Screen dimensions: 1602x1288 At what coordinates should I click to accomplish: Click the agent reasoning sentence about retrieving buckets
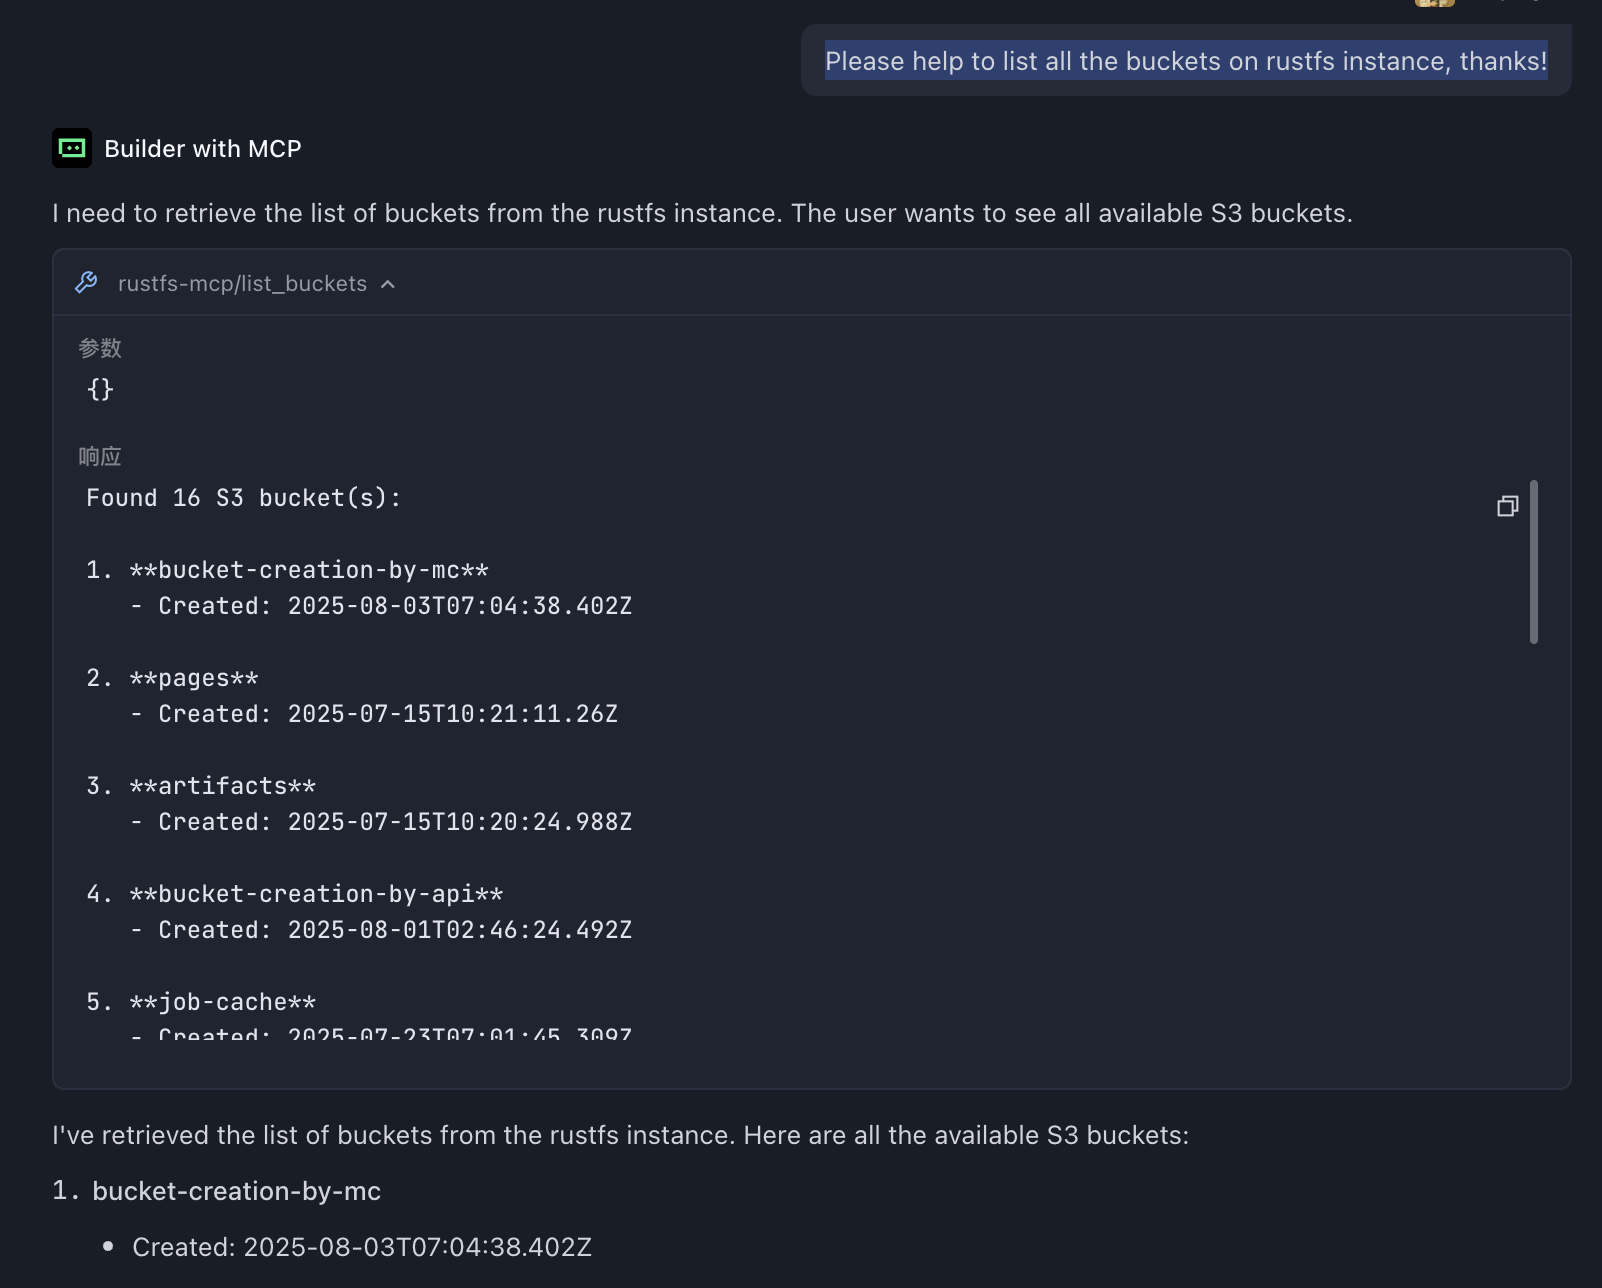point(702,213)
